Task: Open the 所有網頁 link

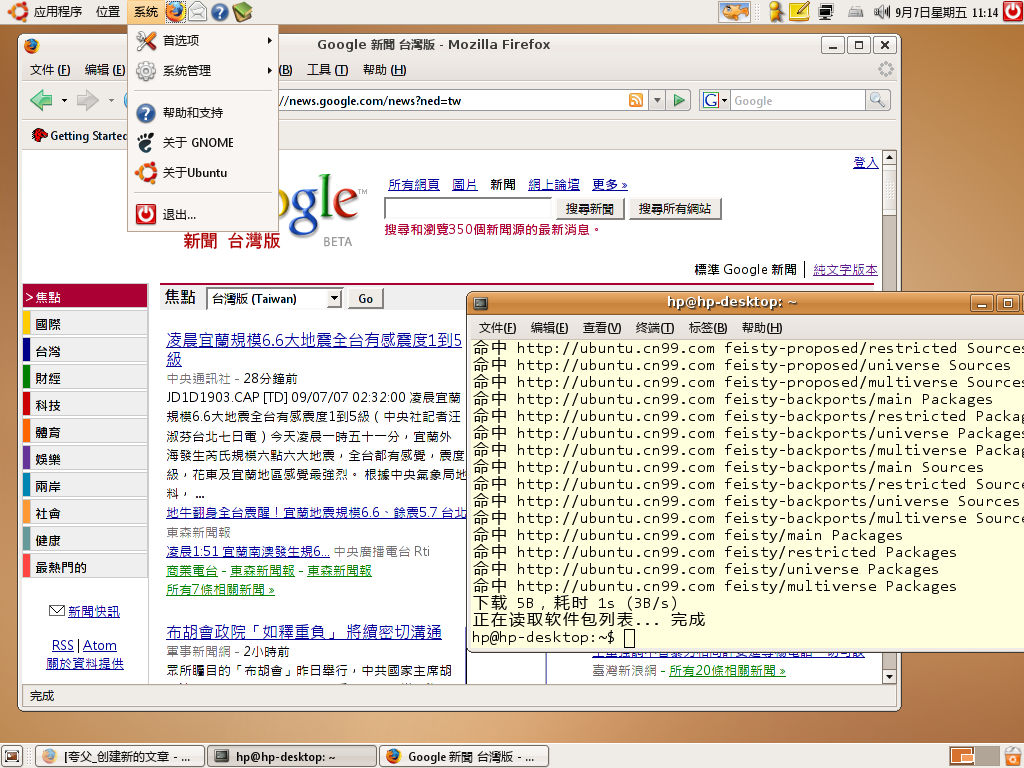Action: pyautogui.click(x=413, y=185)
